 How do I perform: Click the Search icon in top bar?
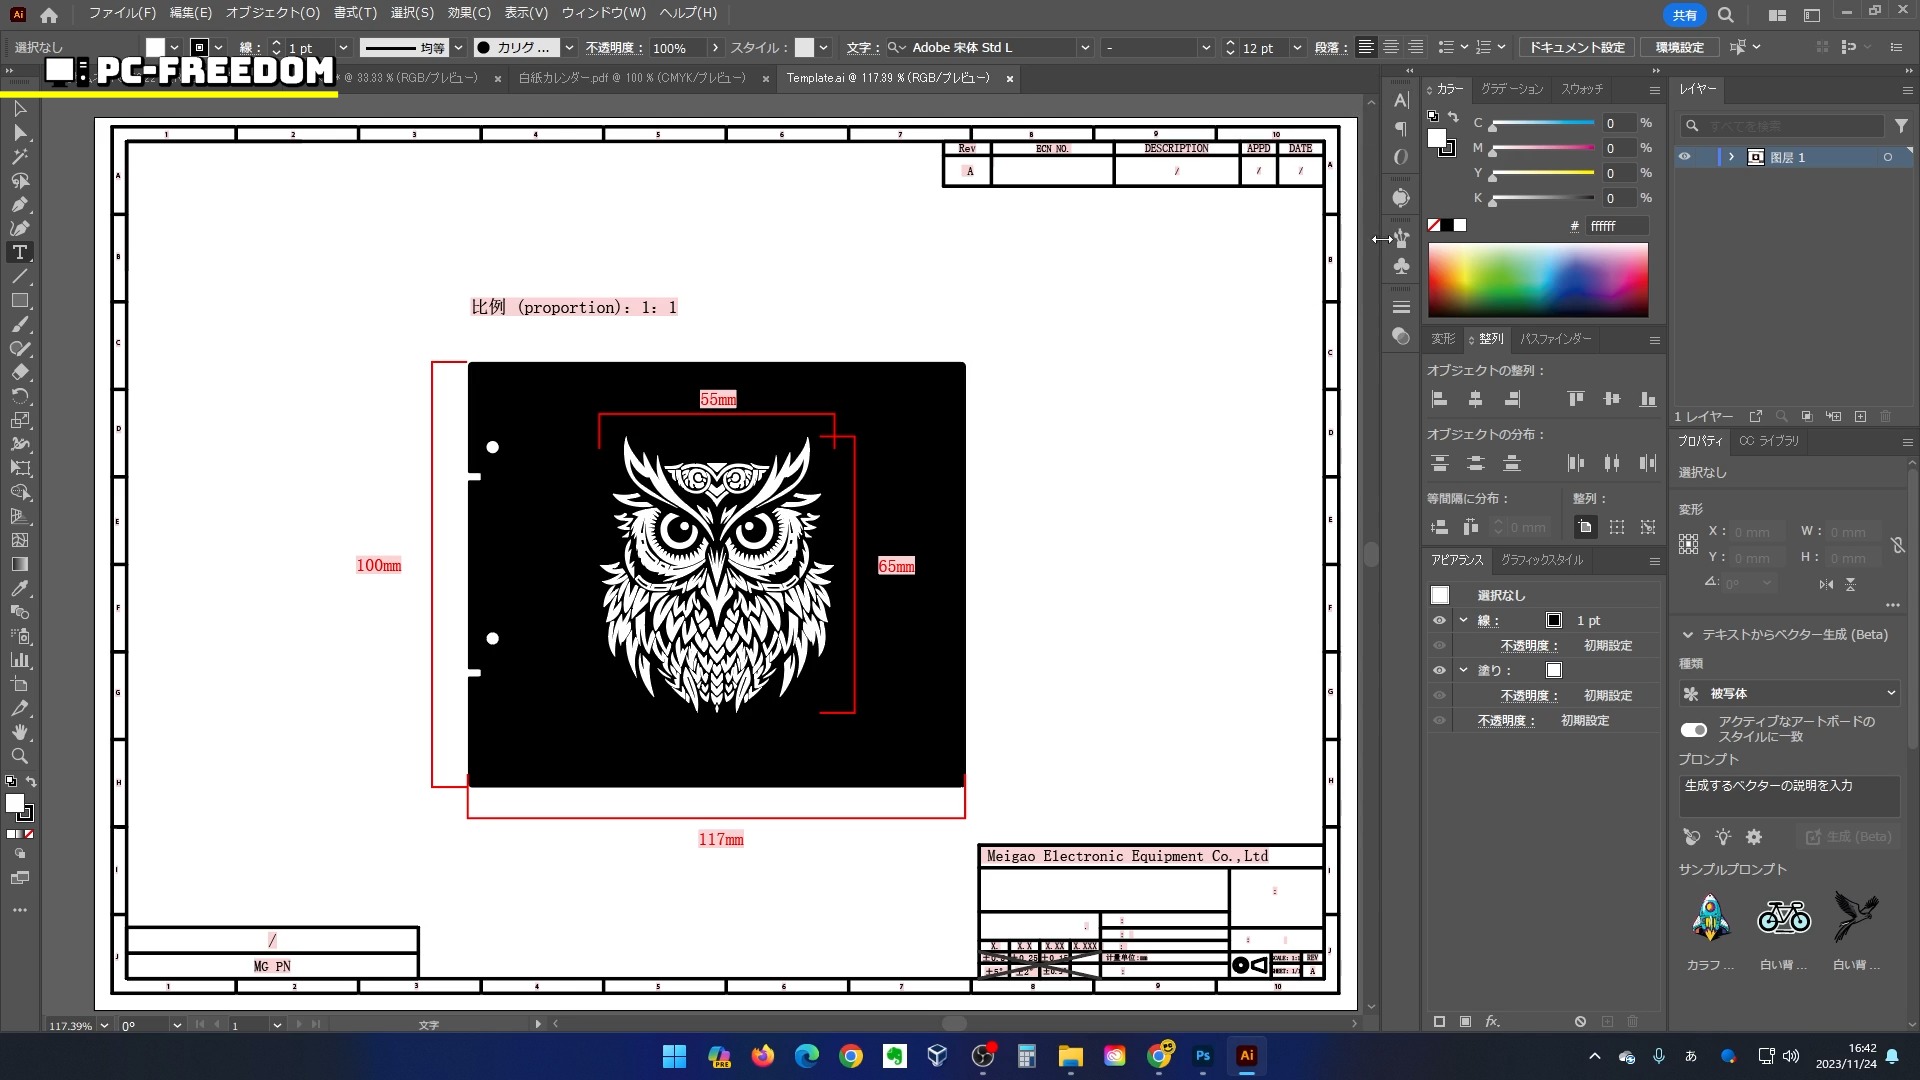[1726, 15]
